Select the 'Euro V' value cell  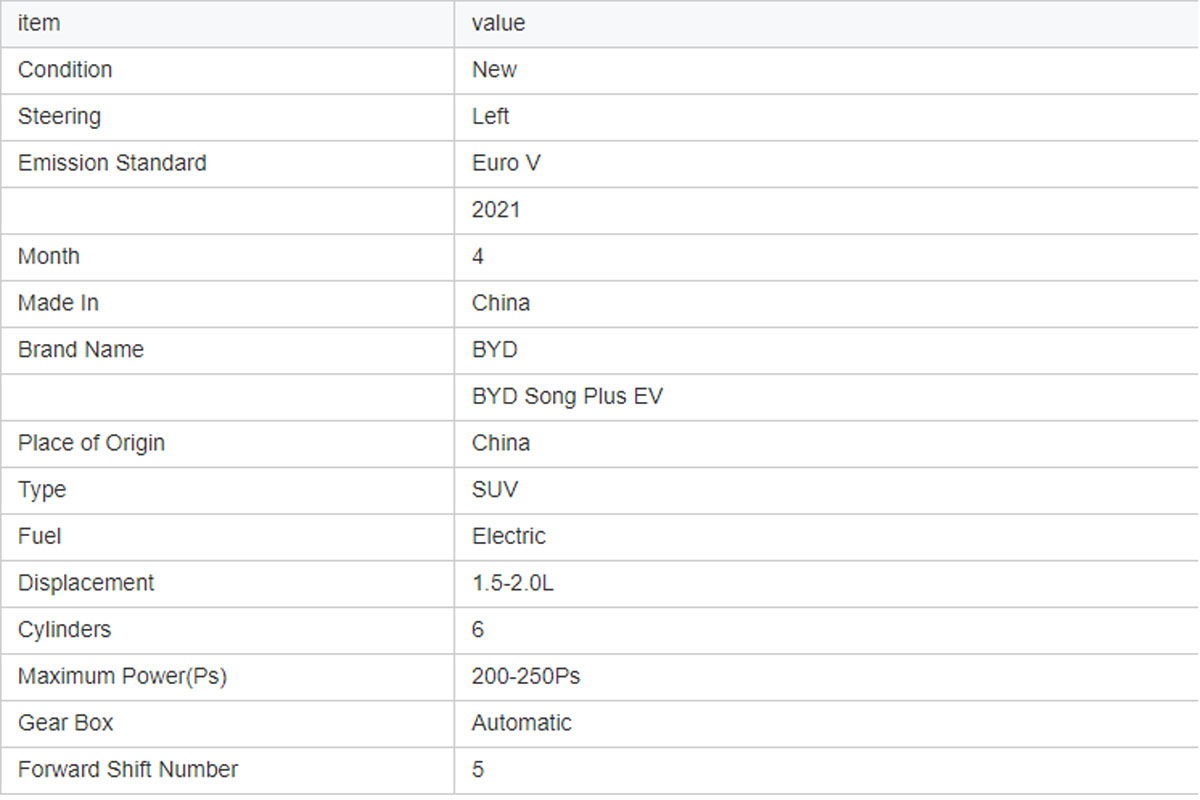pyautogui.click(x=506, y=163)
